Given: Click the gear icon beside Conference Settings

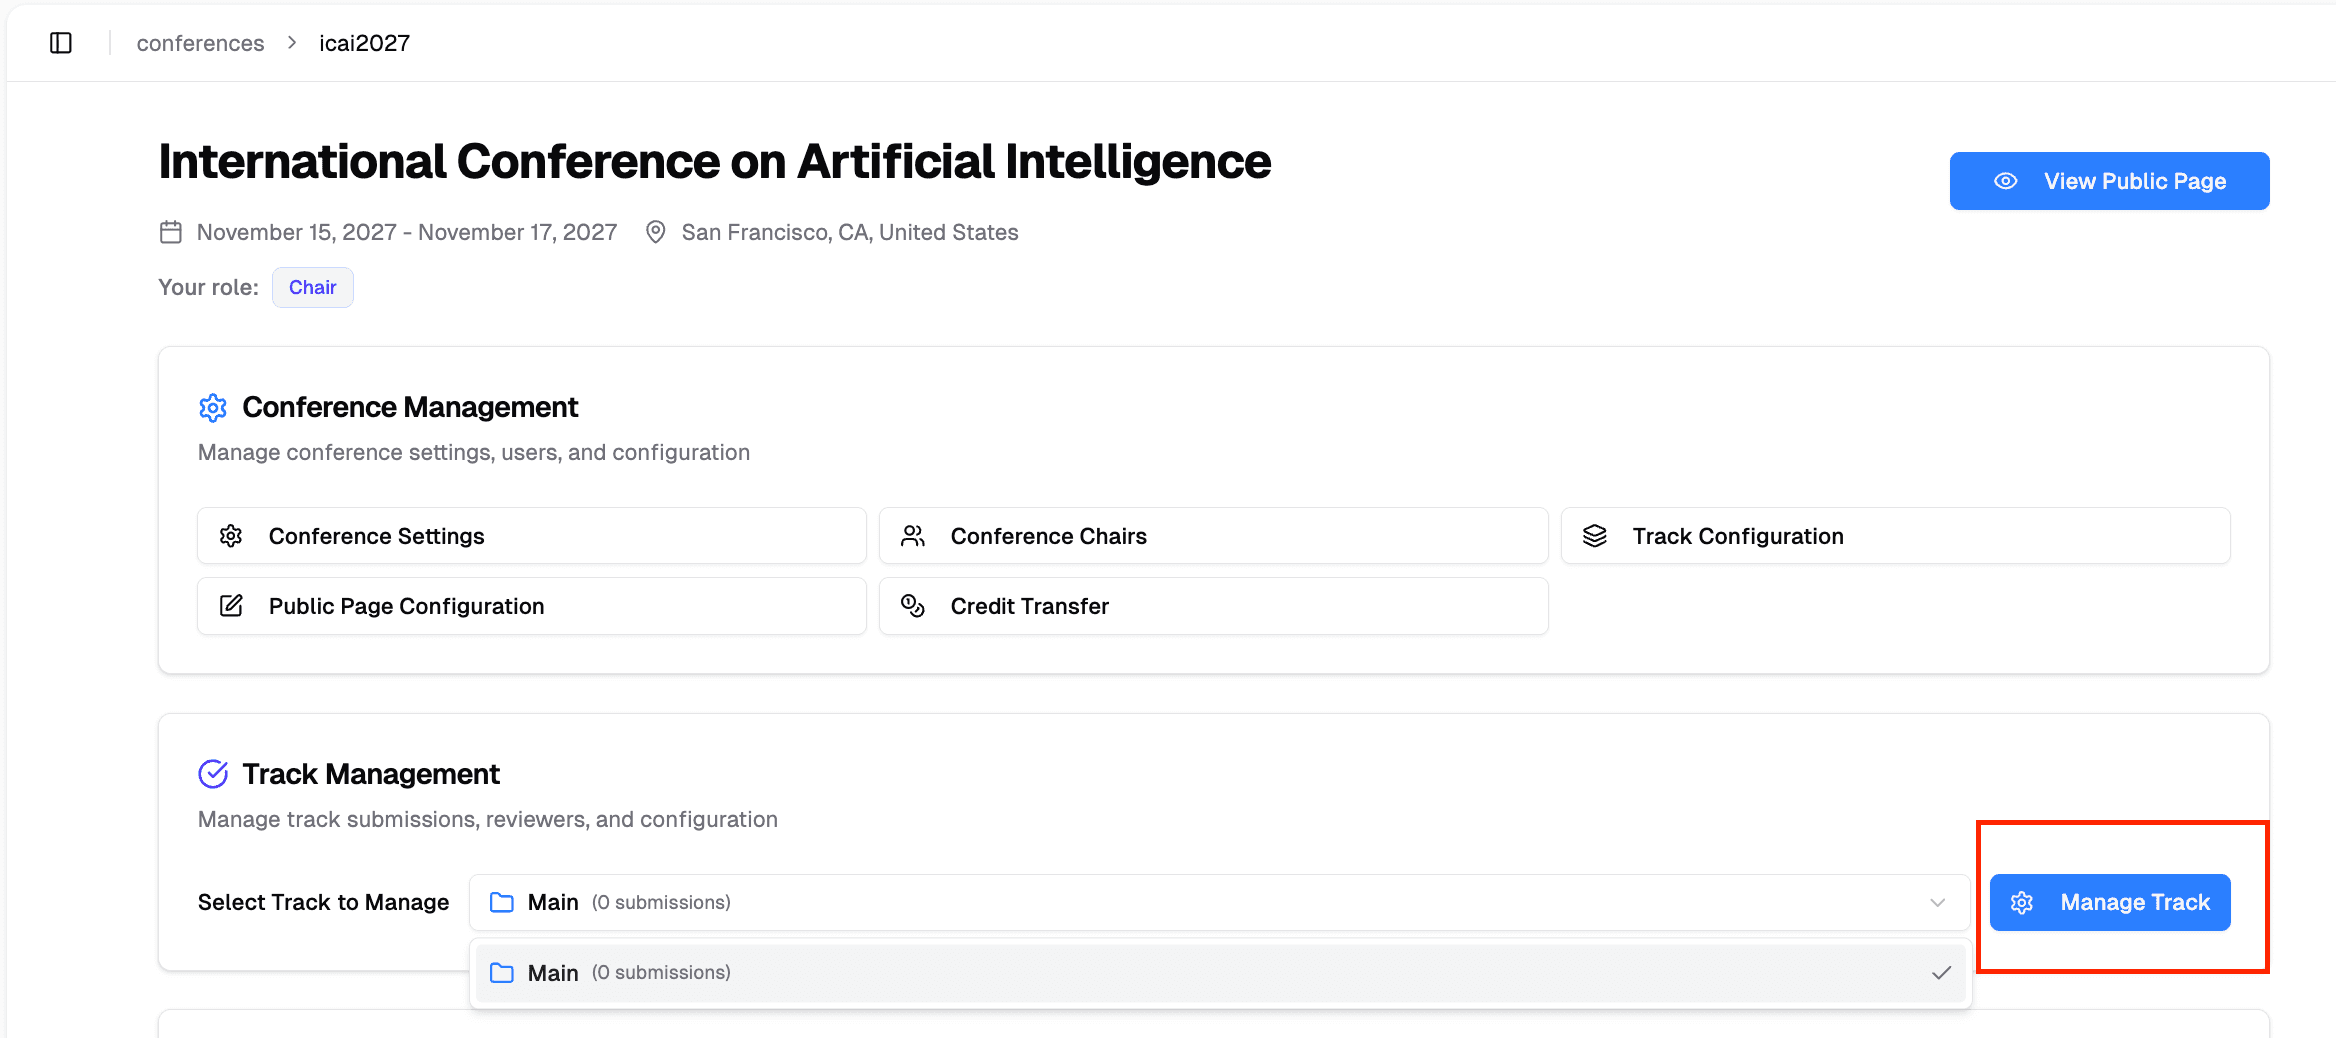Looking at the screenshot, I should pos(231,536).
